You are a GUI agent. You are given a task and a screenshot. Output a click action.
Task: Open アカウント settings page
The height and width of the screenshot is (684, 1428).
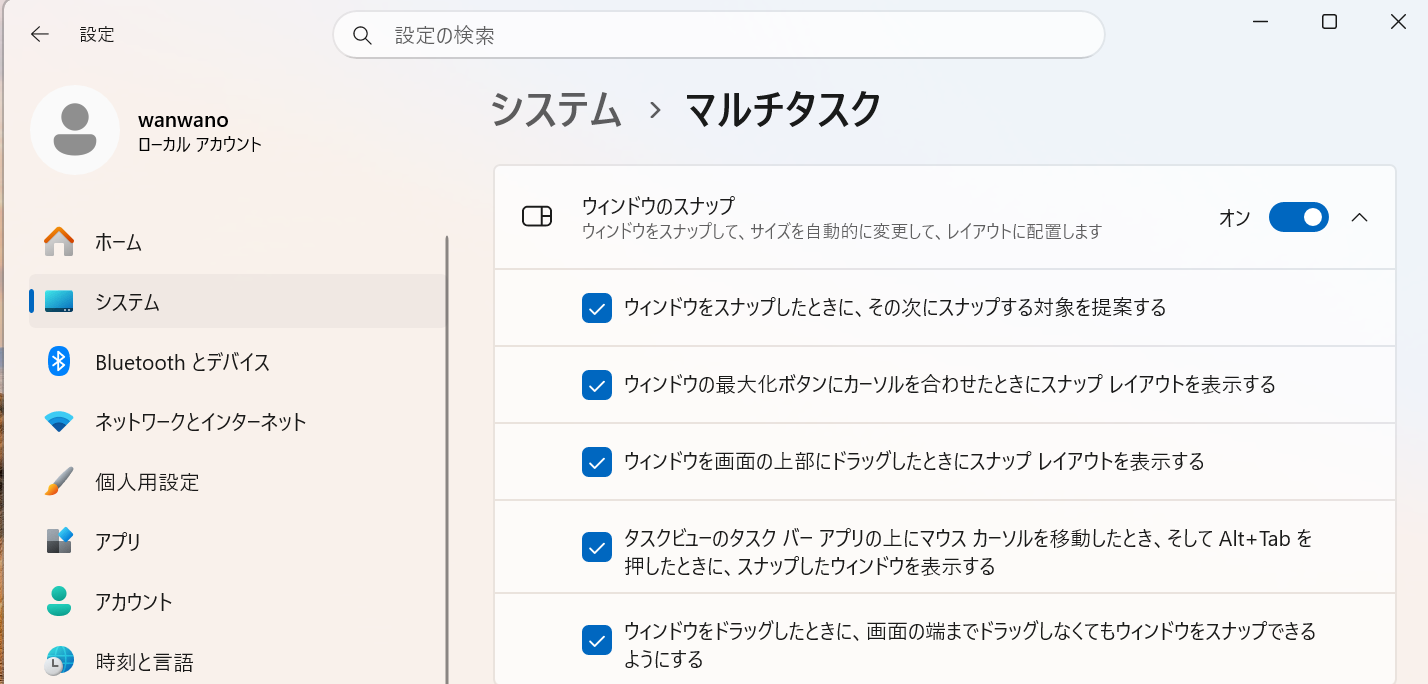click(x=237, y=602)
